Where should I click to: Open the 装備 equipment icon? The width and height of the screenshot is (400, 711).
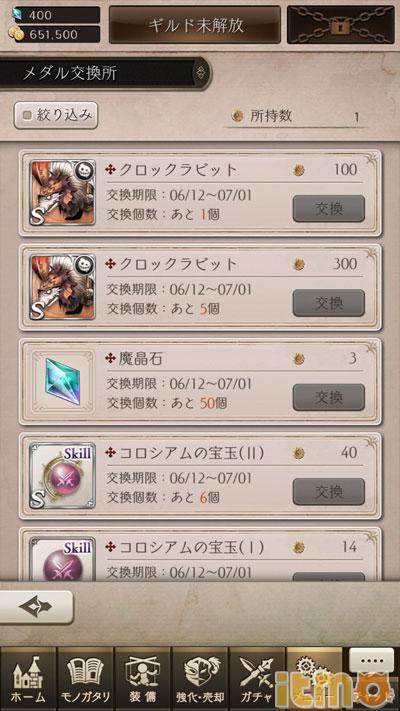(142, 679)
